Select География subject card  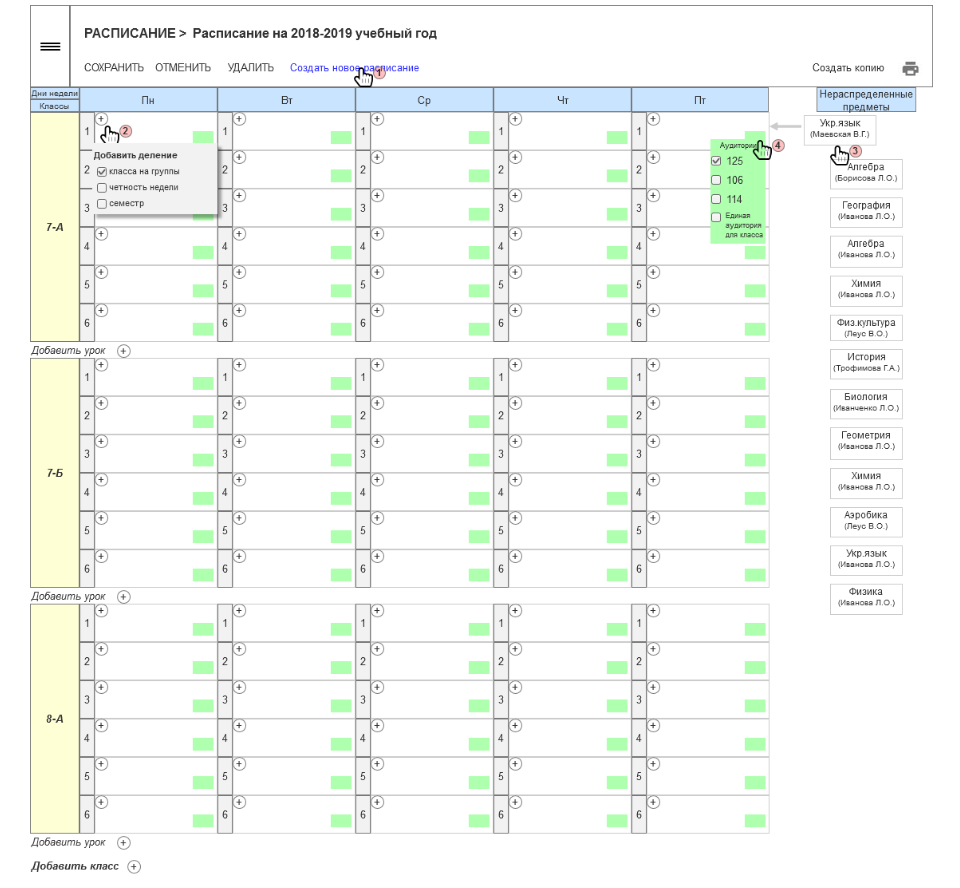866,211
